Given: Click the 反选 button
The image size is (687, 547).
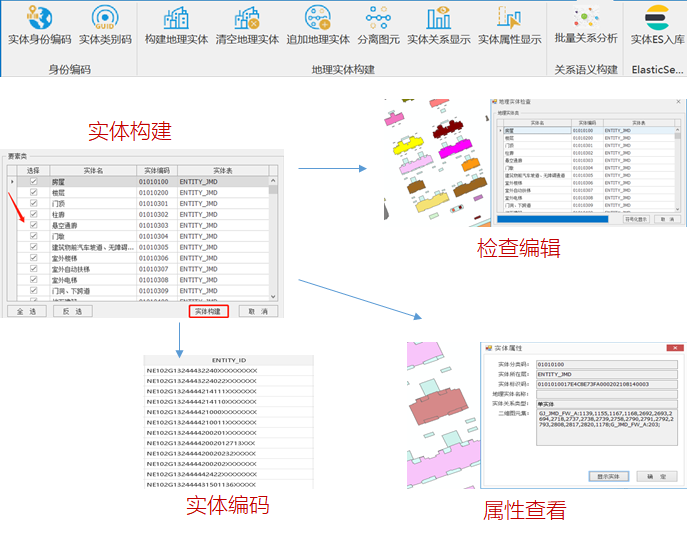Looking at the screenshot, I should pos(71,311).
